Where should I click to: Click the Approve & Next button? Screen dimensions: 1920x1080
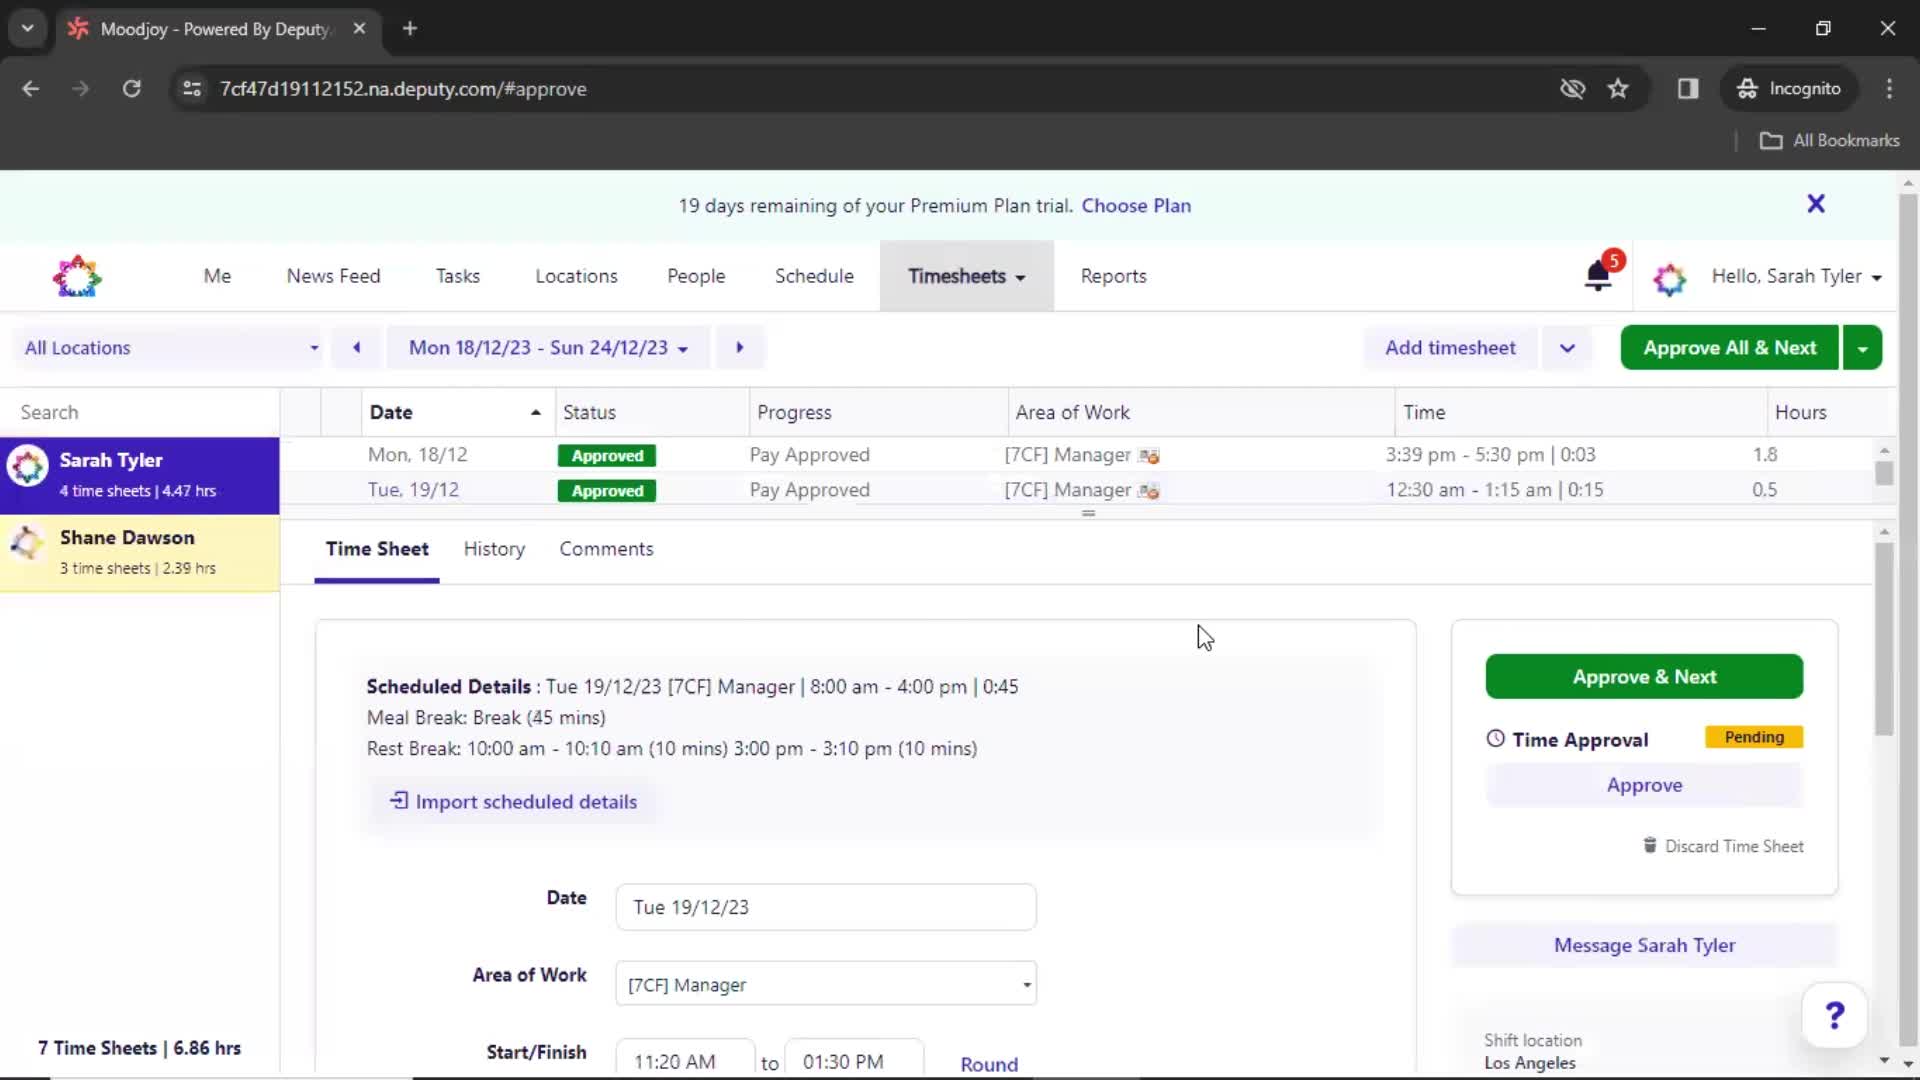point(1644,676)
